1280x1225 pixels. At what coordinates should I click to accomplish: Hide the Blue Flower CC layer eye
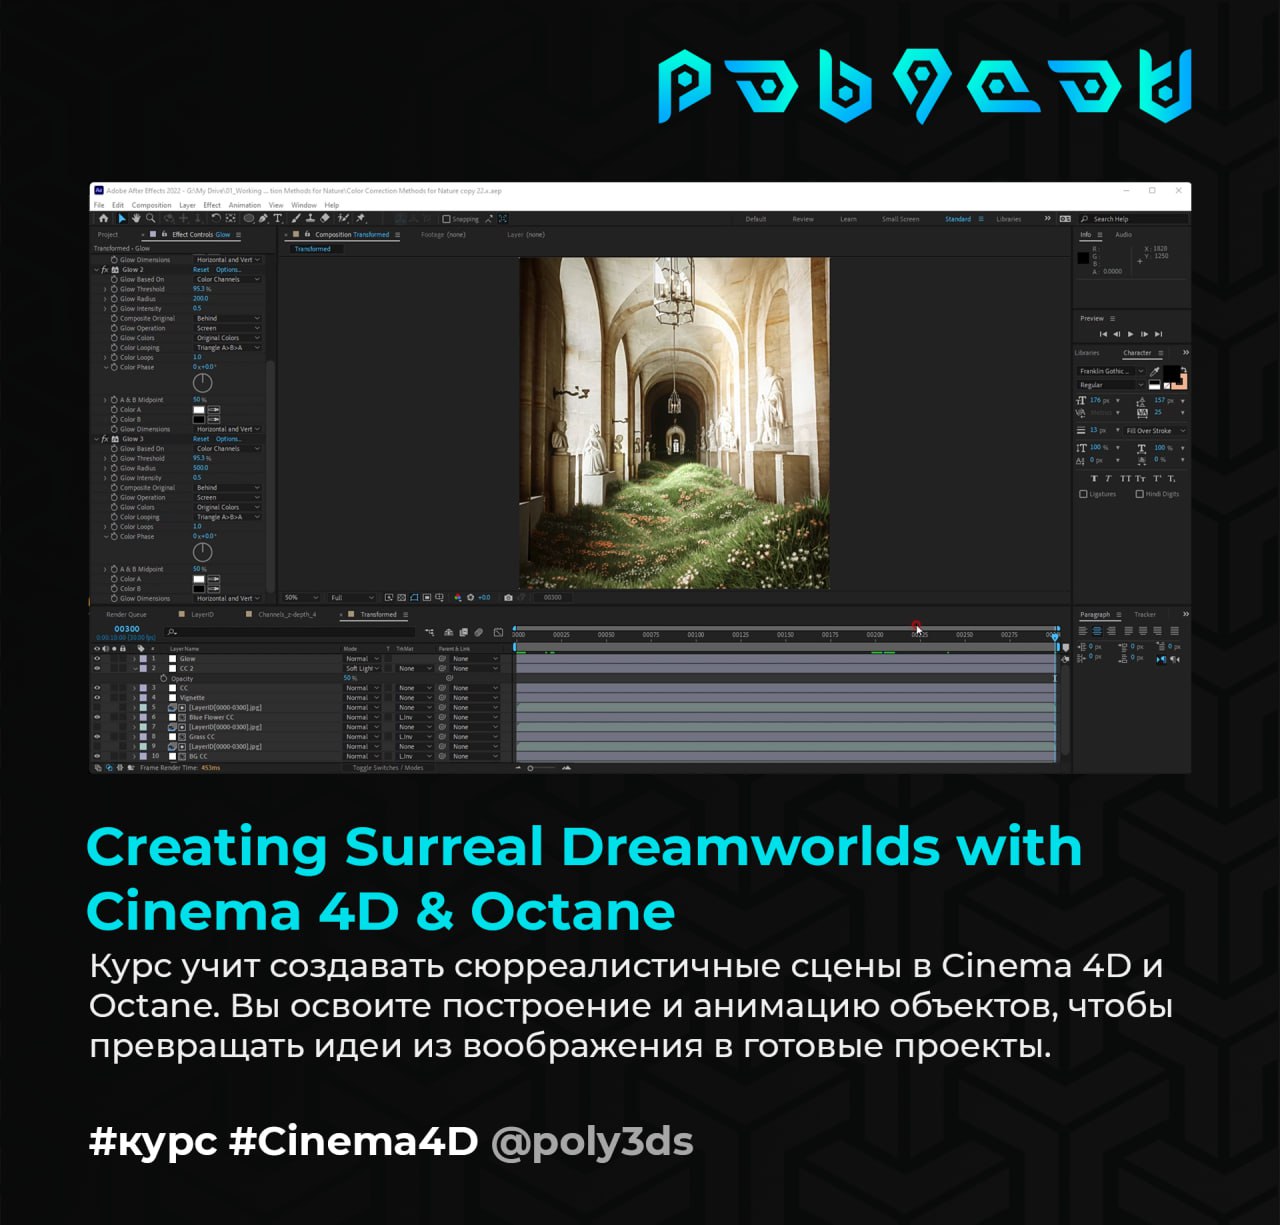[x=97, y=717]
